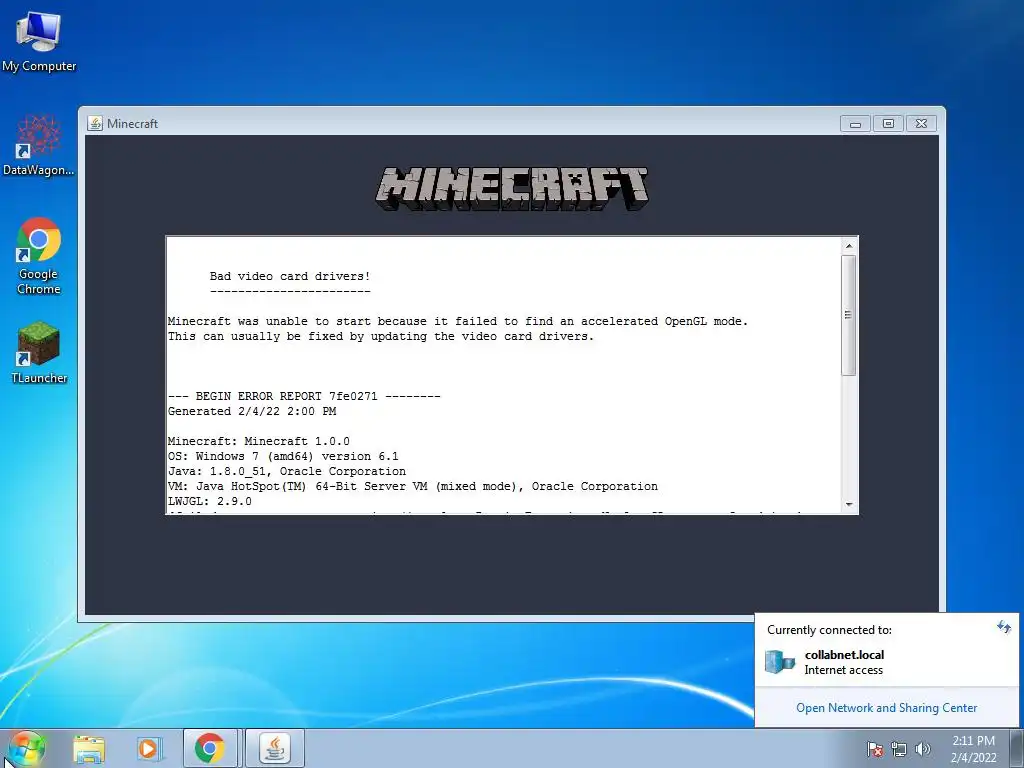Click the 'Internet access' status text
The width and height of the screenshot is (1024, 768).
[844, 670]
